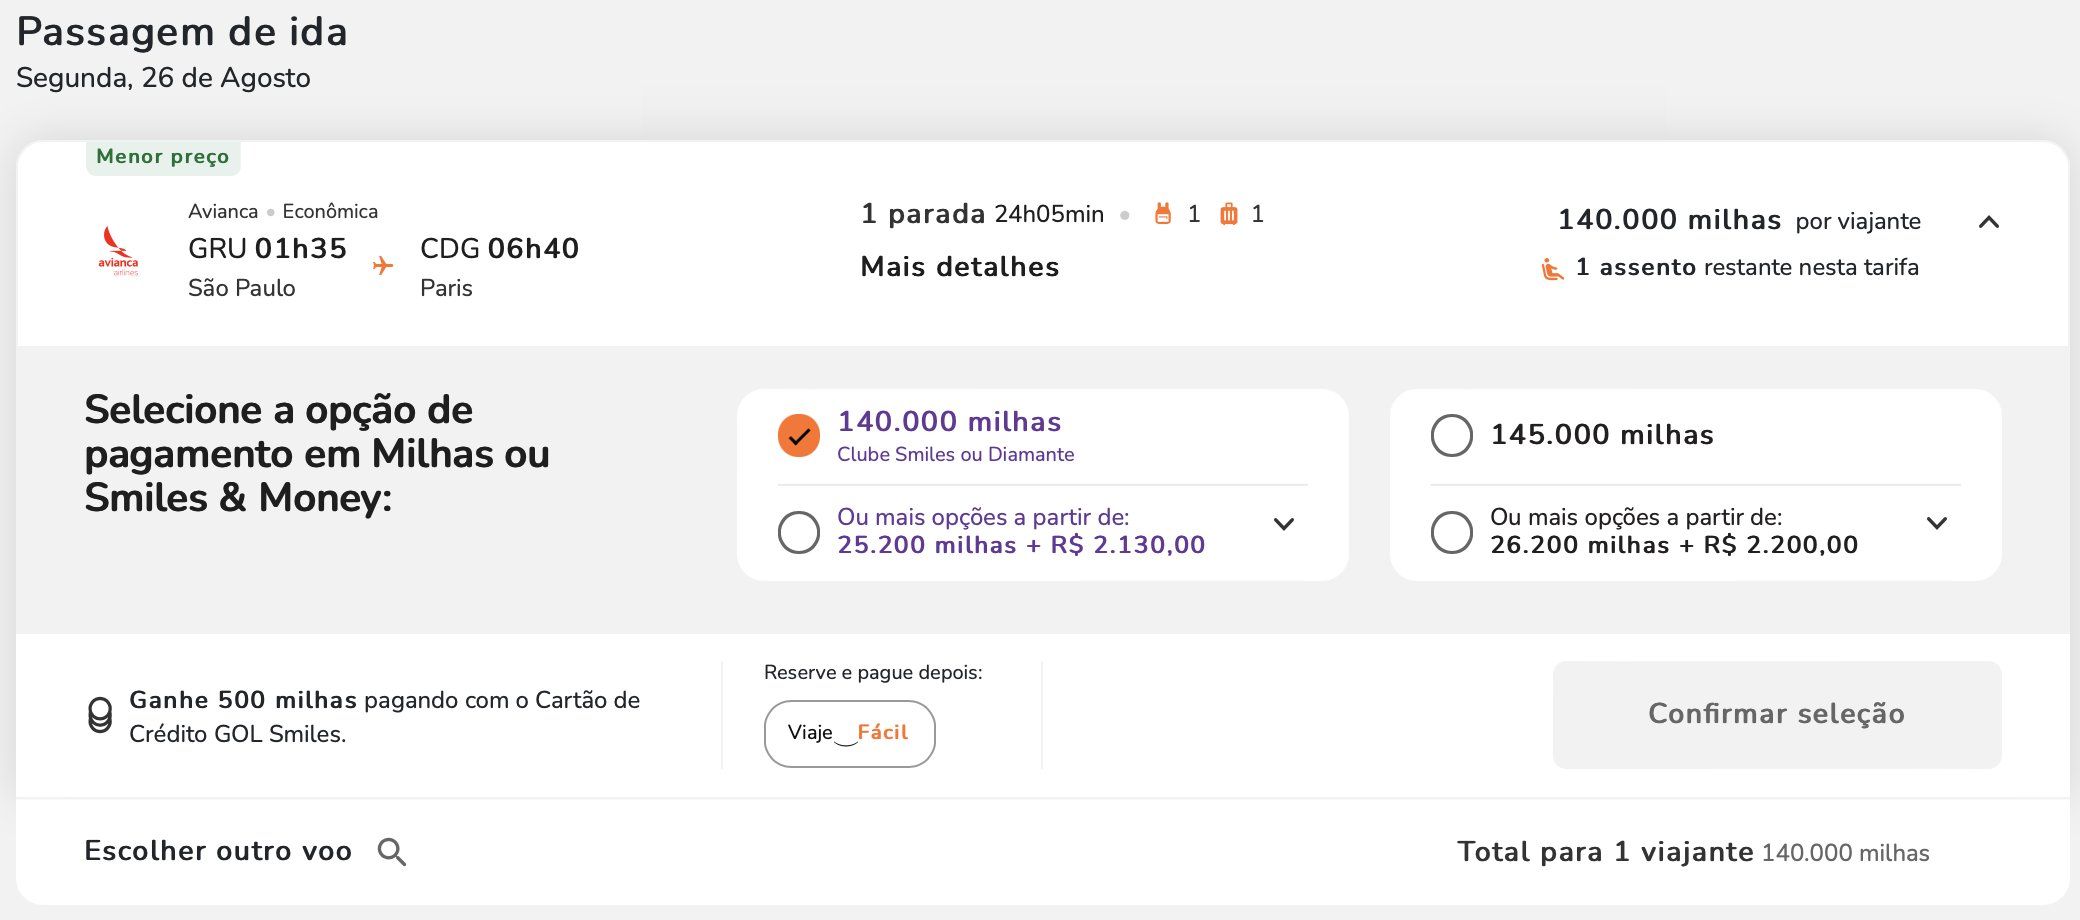Click the checked luggage suitcase icon
This screenshot has height=920, width=2080.
(x=1228, y=214)
